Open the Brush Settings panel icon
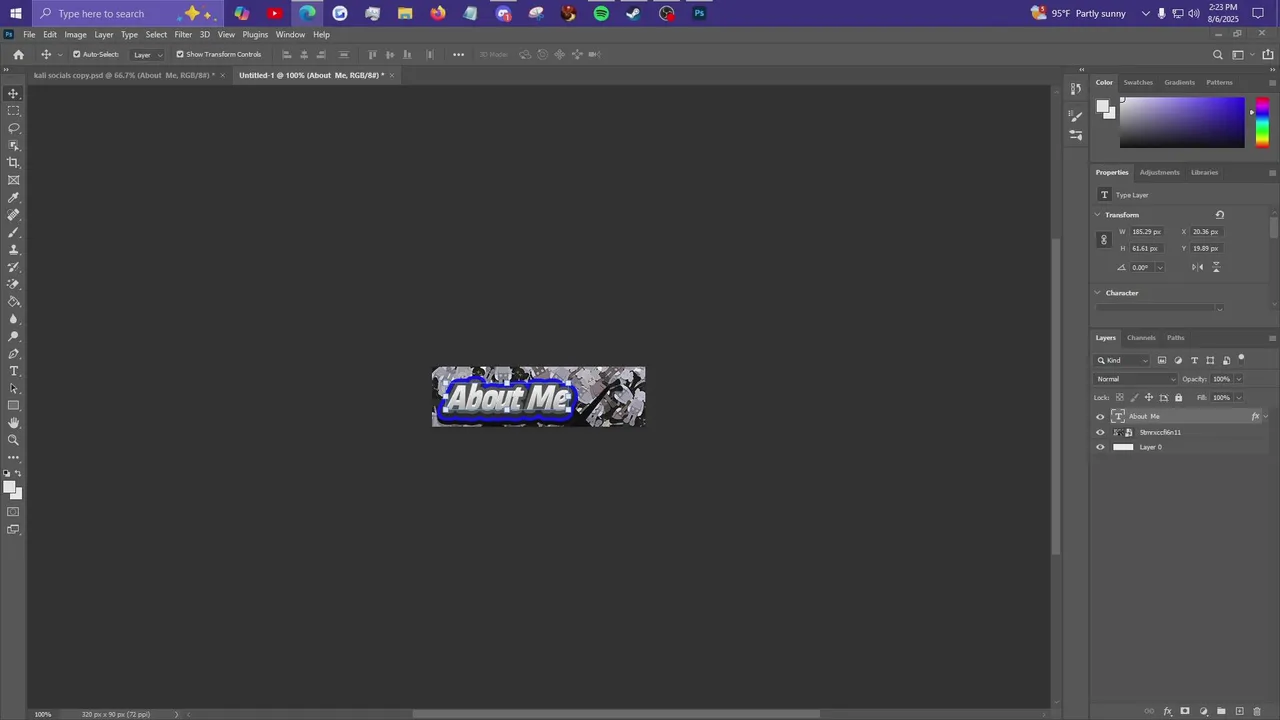This screenshot has width=1280, height=720. [x=1076, y=116]
